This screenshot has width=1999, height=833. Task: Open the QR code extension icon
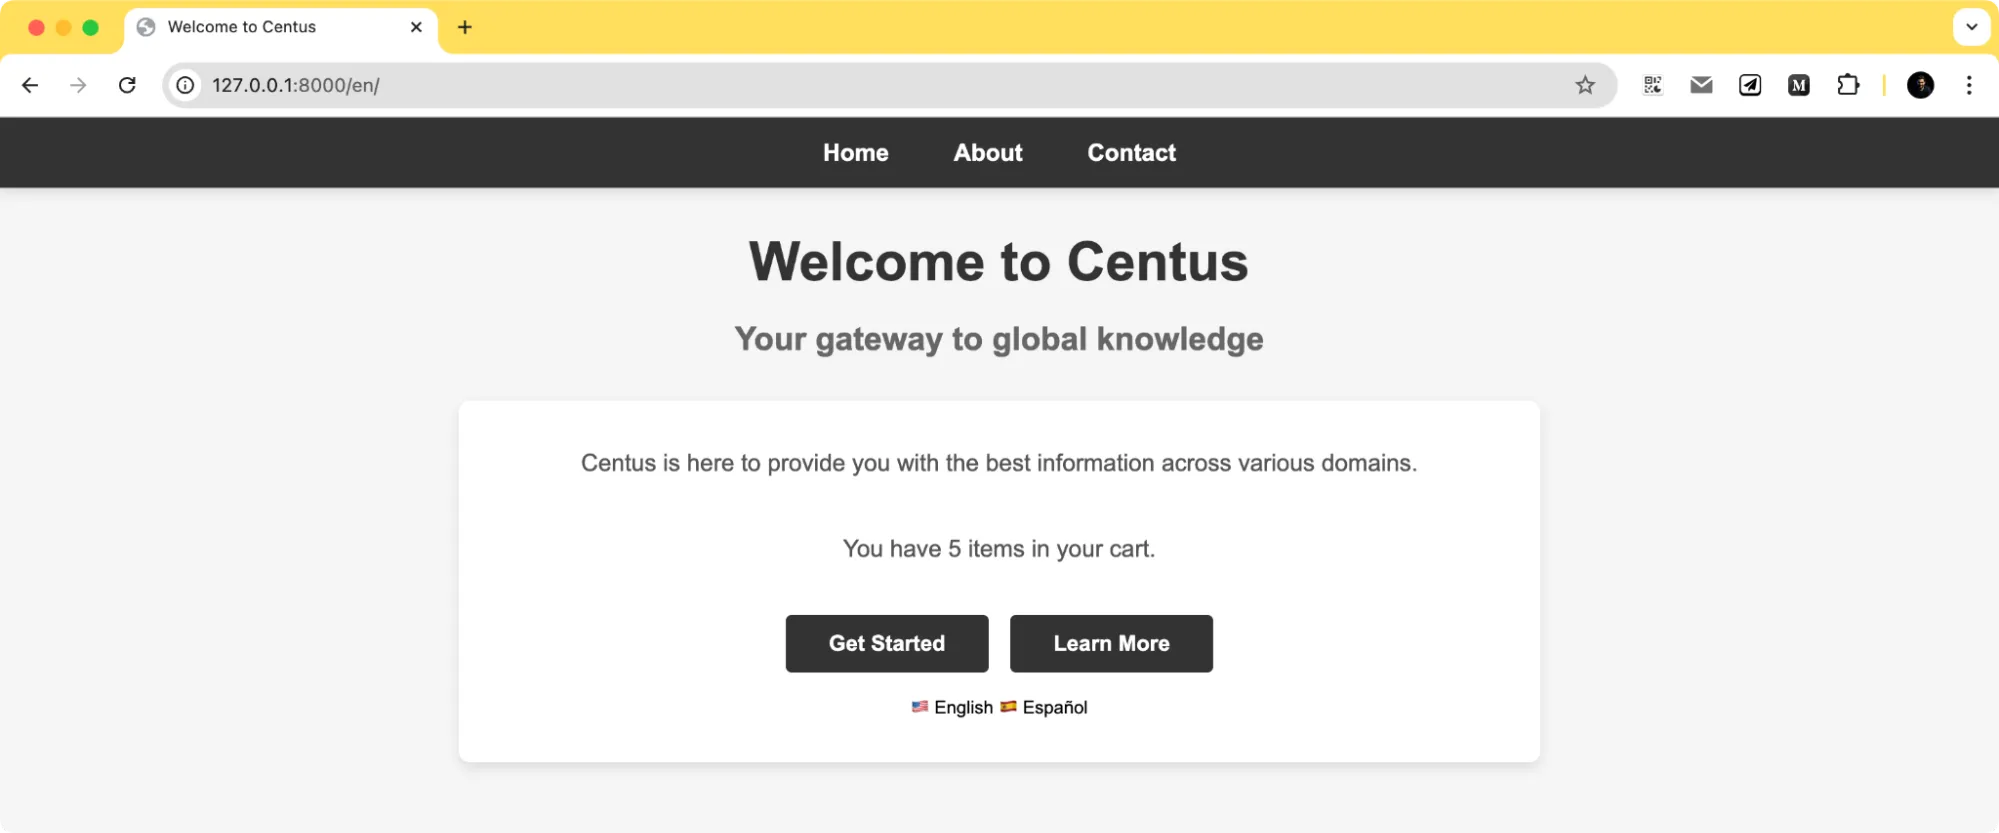(x=1653, y=85)
